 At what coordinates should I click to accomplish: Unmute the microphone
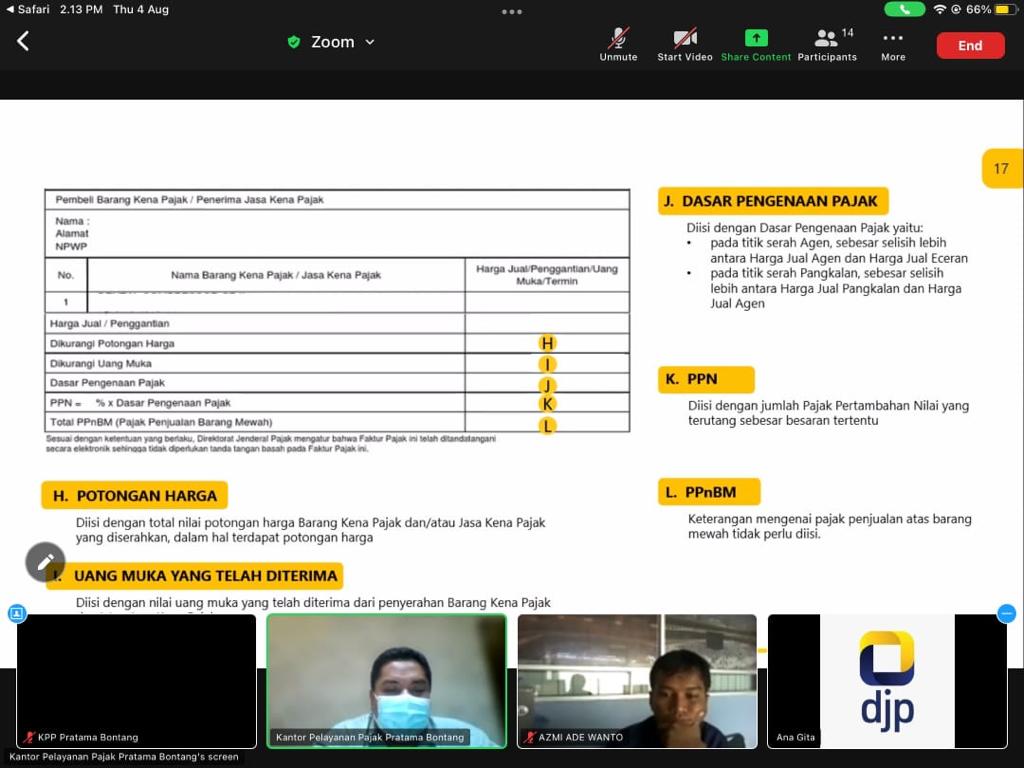(x=618, y=44)
